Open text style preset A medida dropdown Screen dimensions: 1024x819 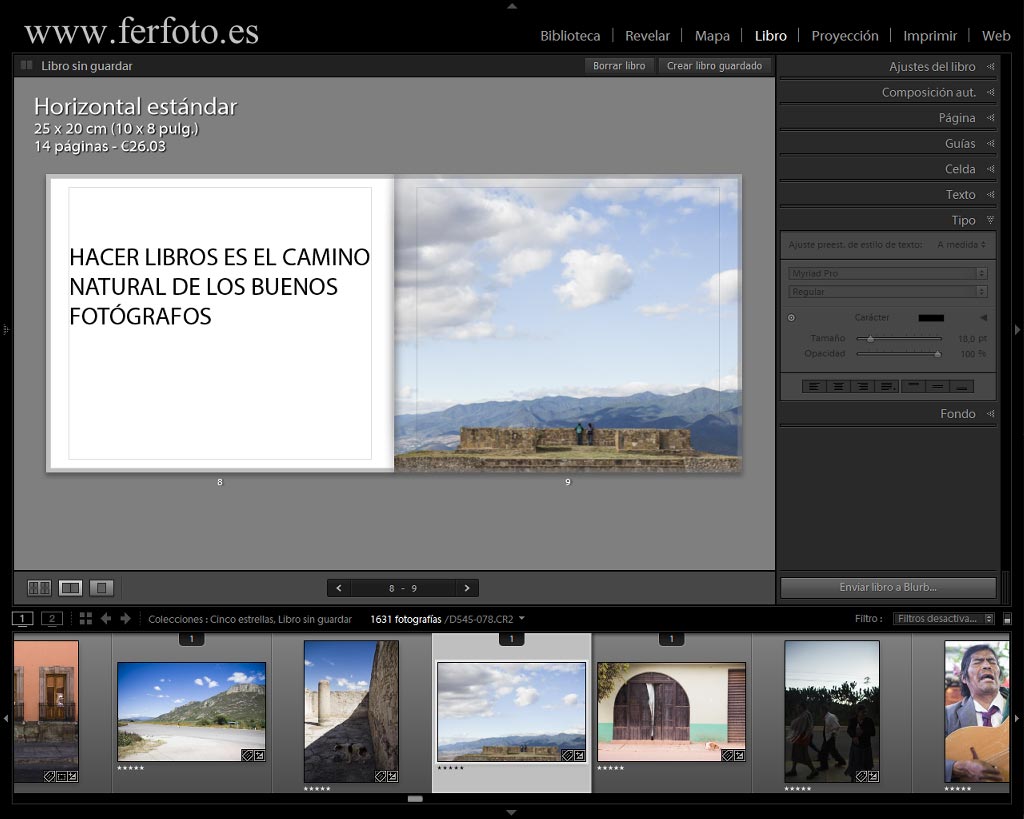pyautogui.click(x=961, y=245)
